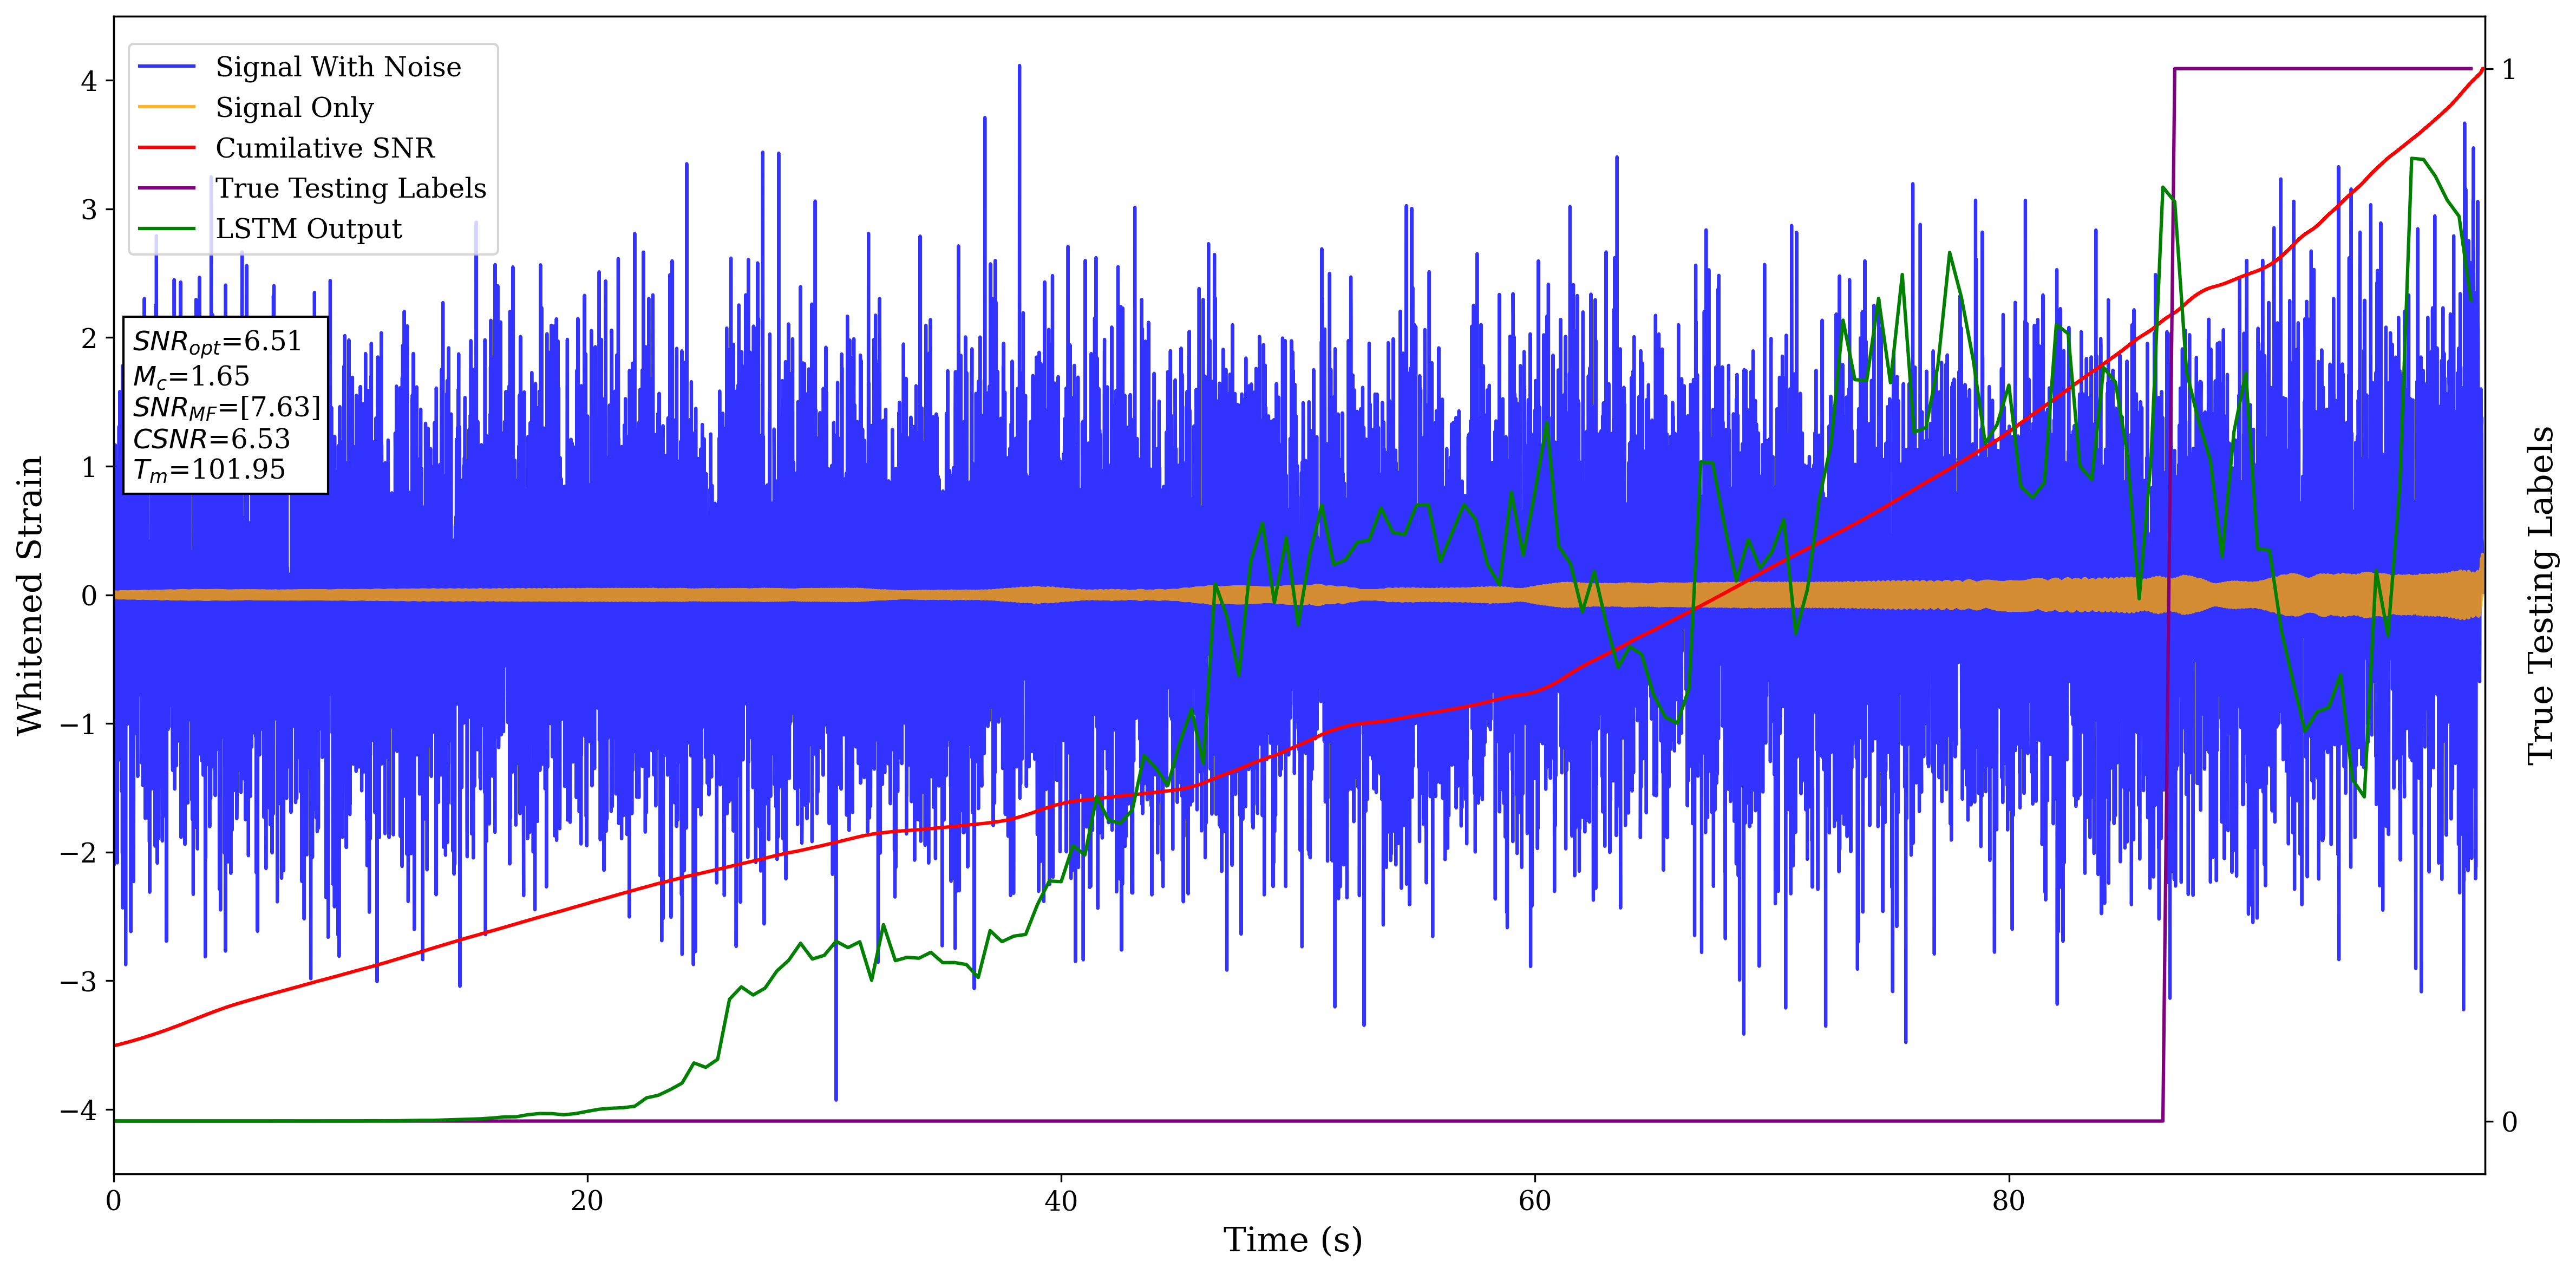Click the y-axis tick label −4
This screenshot has width=2576, height=1274.
[x=79, y=1110]
